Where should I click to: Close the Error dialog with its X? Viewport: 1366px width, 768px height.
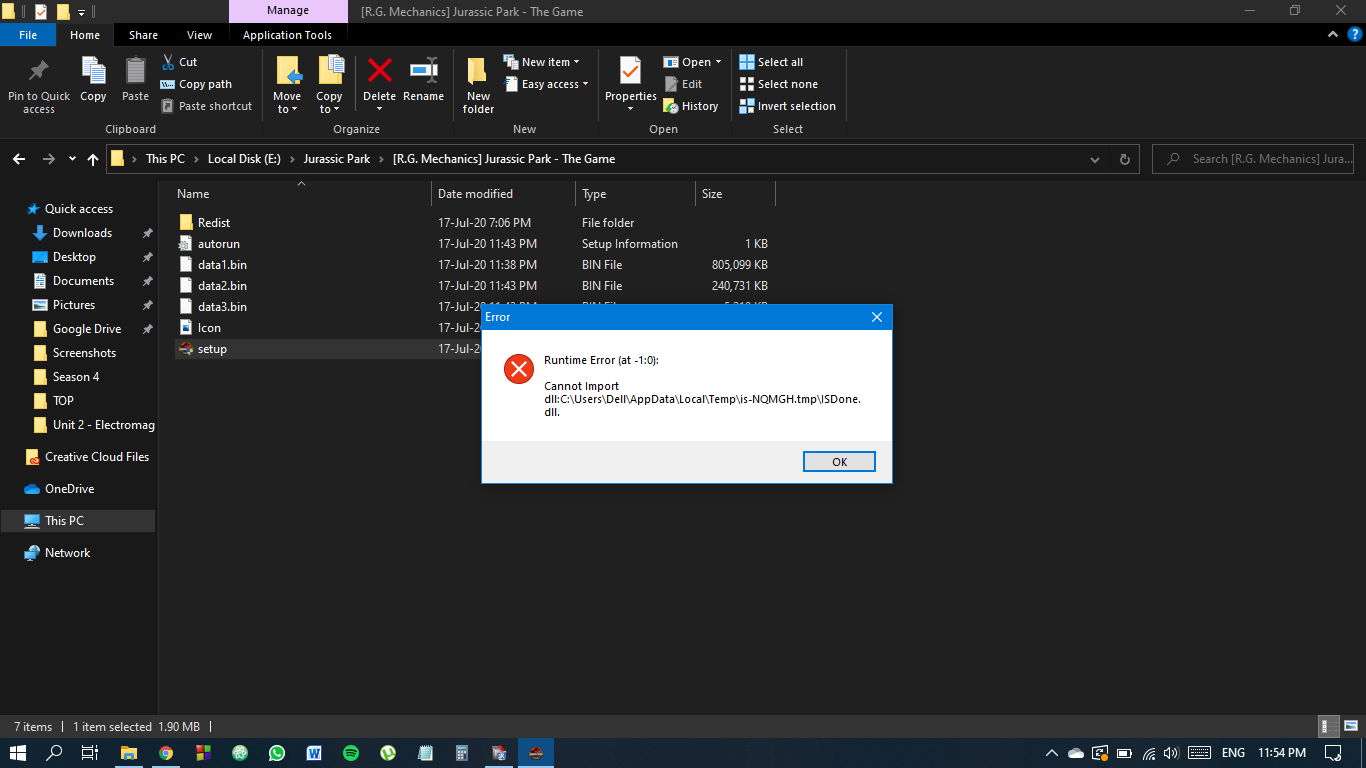pos(877,317)
